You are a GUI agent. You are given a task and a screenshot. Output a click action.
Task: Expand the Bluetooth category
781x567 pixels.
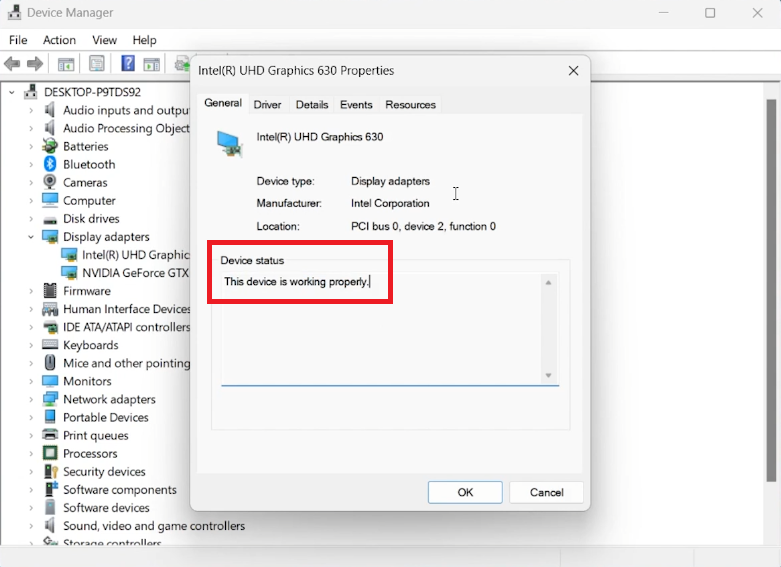click(x=31, y=164)
